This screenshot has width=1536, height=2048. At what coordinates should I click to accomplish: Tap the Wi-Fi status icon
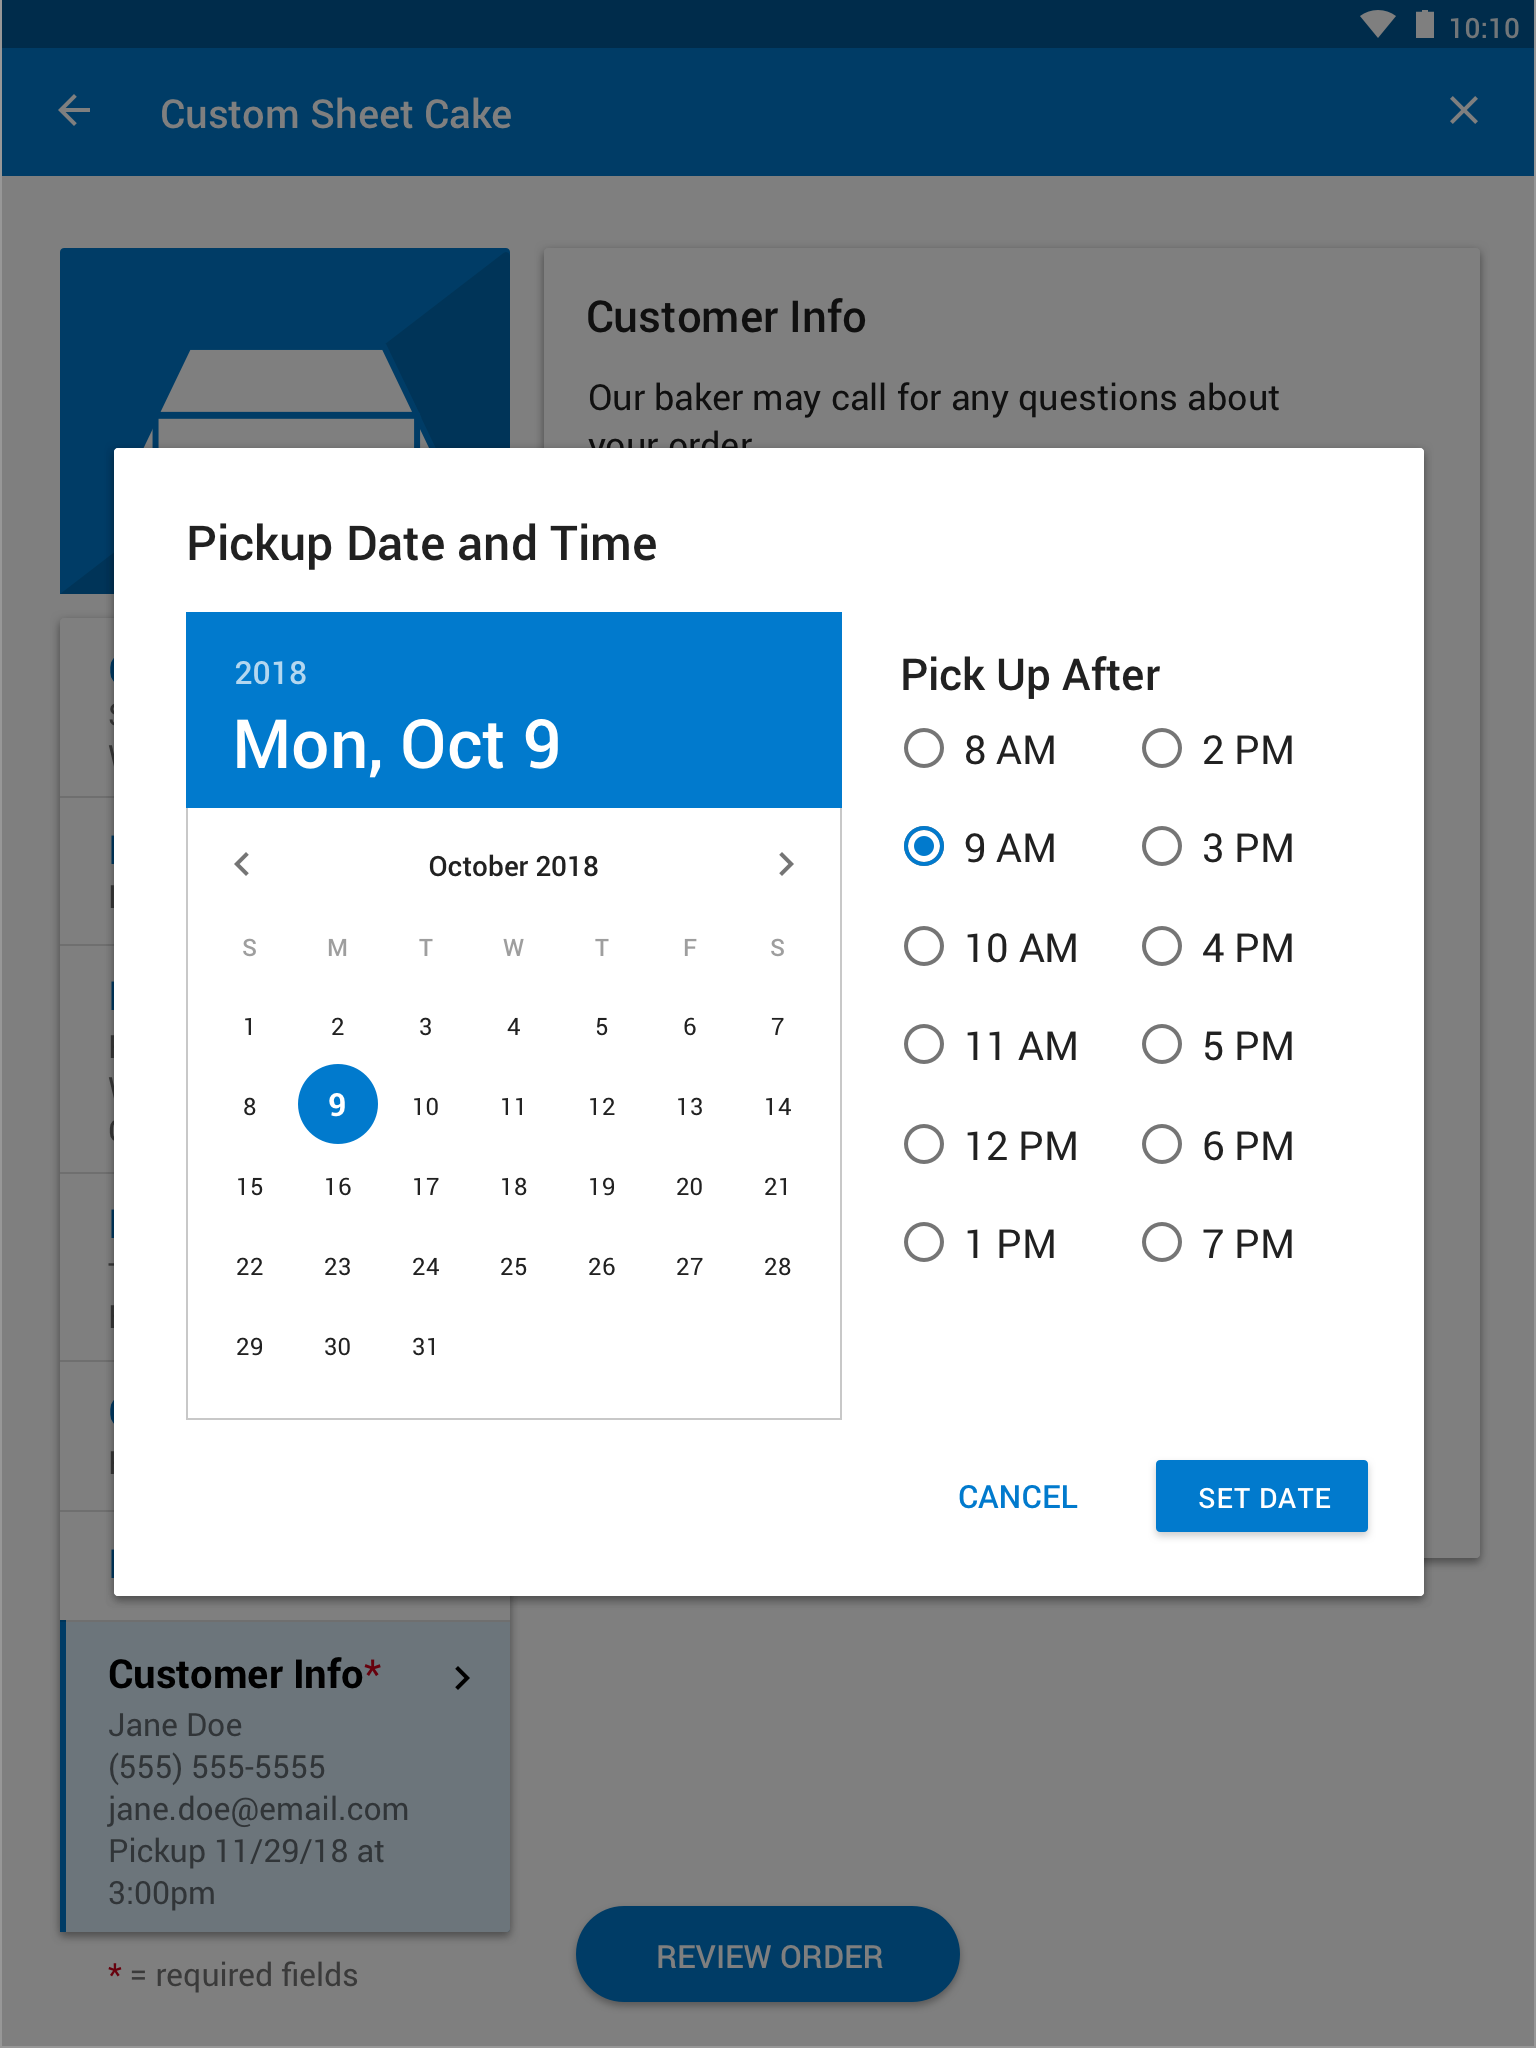[x=1377, y=25]
